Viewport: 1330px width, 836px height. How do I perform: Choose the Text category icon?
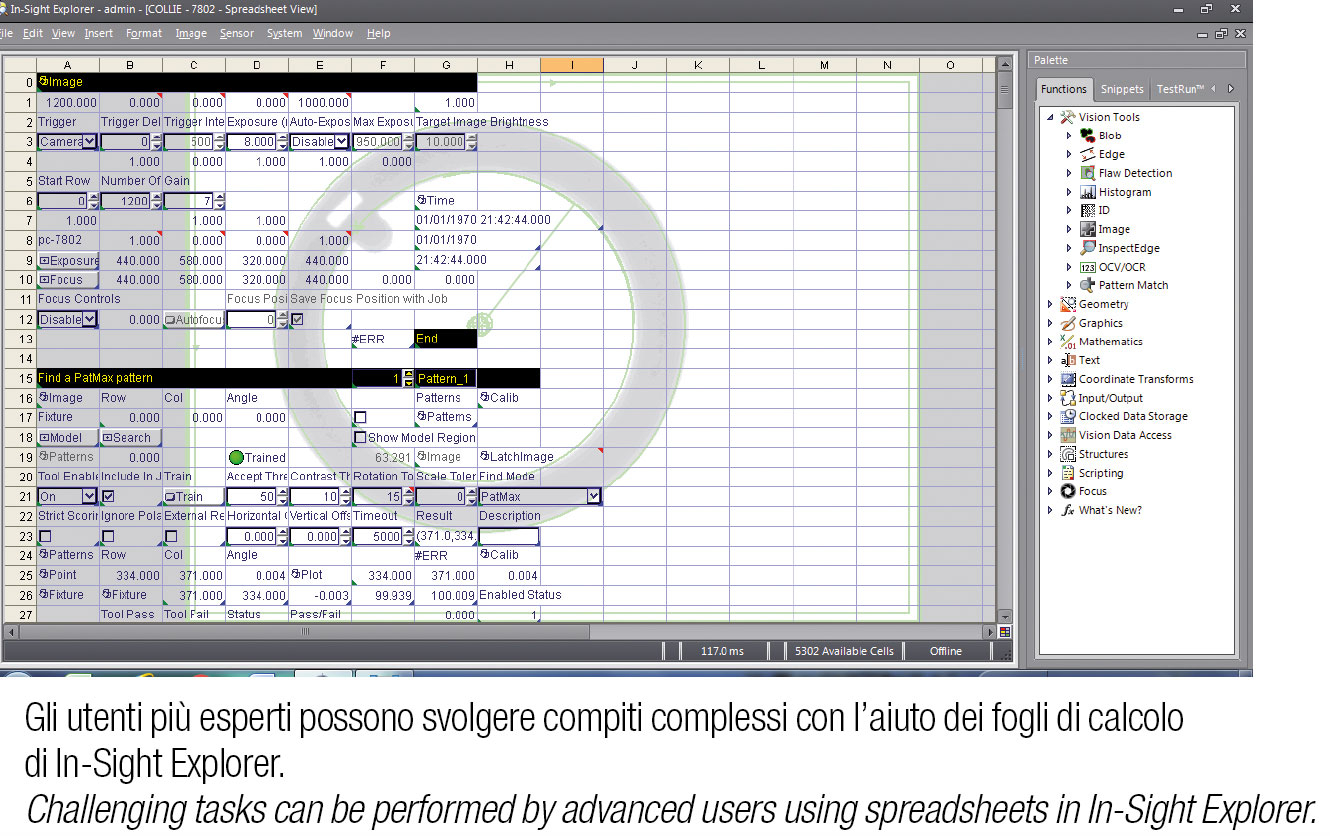click(x=1068, y=360)
